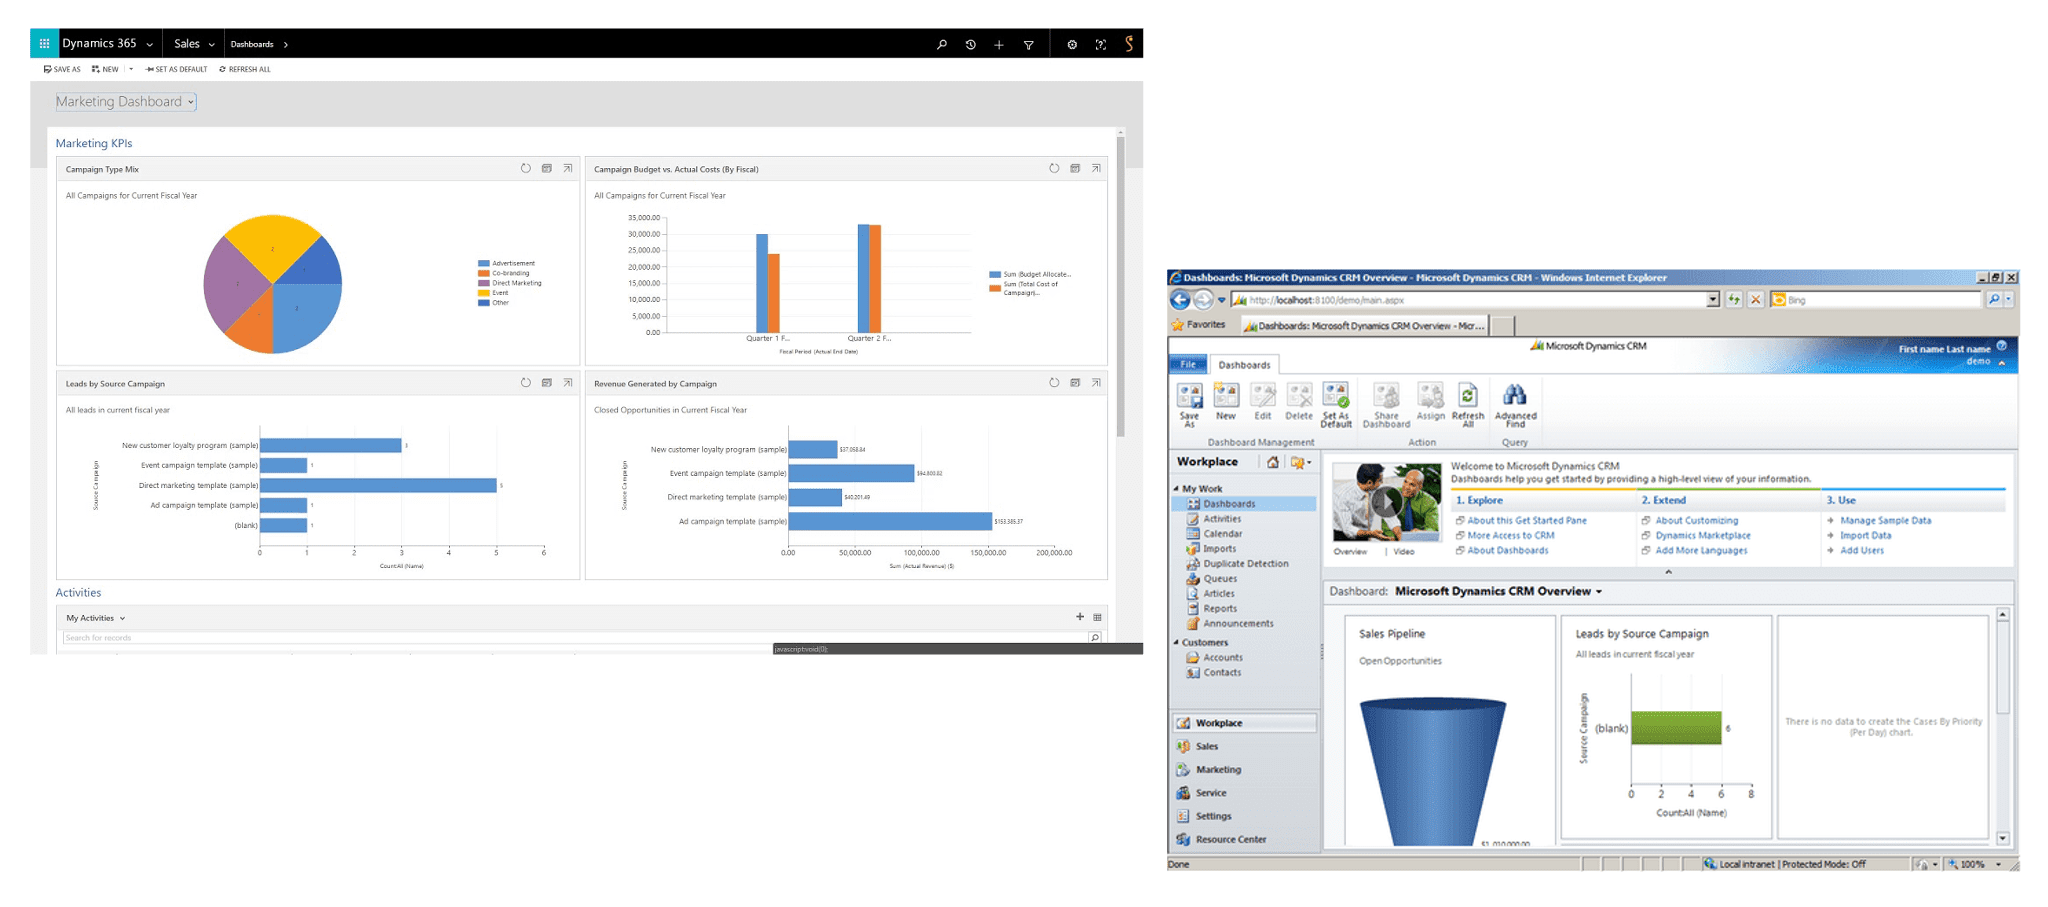Open IE address bar history dropdown

click(x=1712, y=299)
